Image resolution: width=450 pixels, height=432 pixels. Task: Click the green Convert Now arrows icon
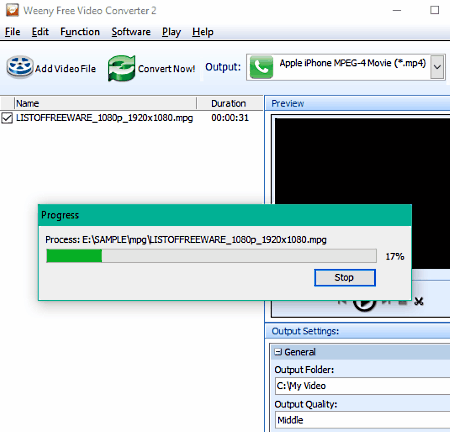tap(122, 68)
